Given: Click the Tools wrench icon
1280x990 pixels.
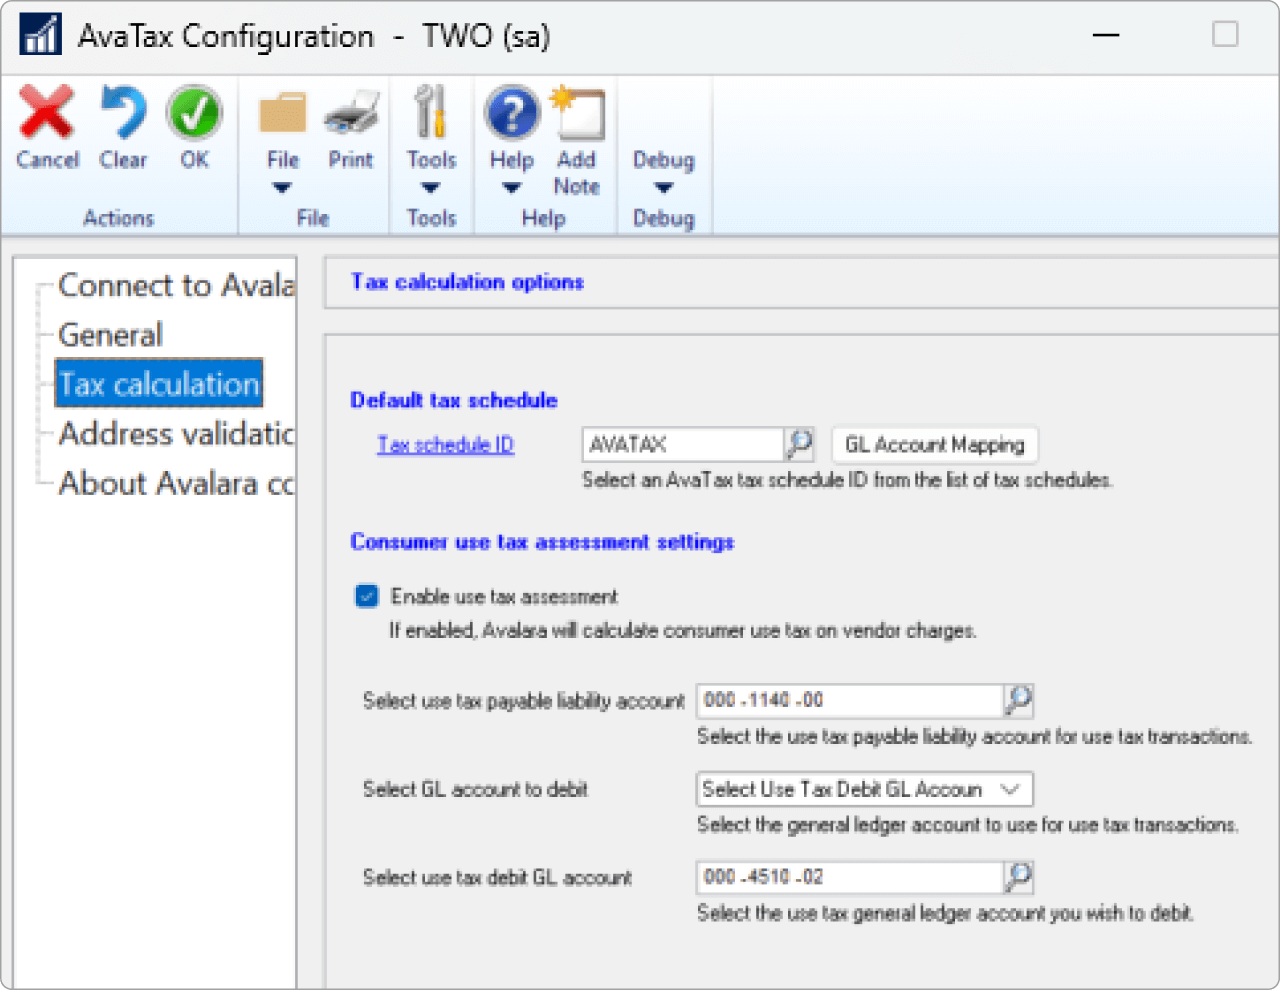Looking at the screenshot, I should [431, 113].
